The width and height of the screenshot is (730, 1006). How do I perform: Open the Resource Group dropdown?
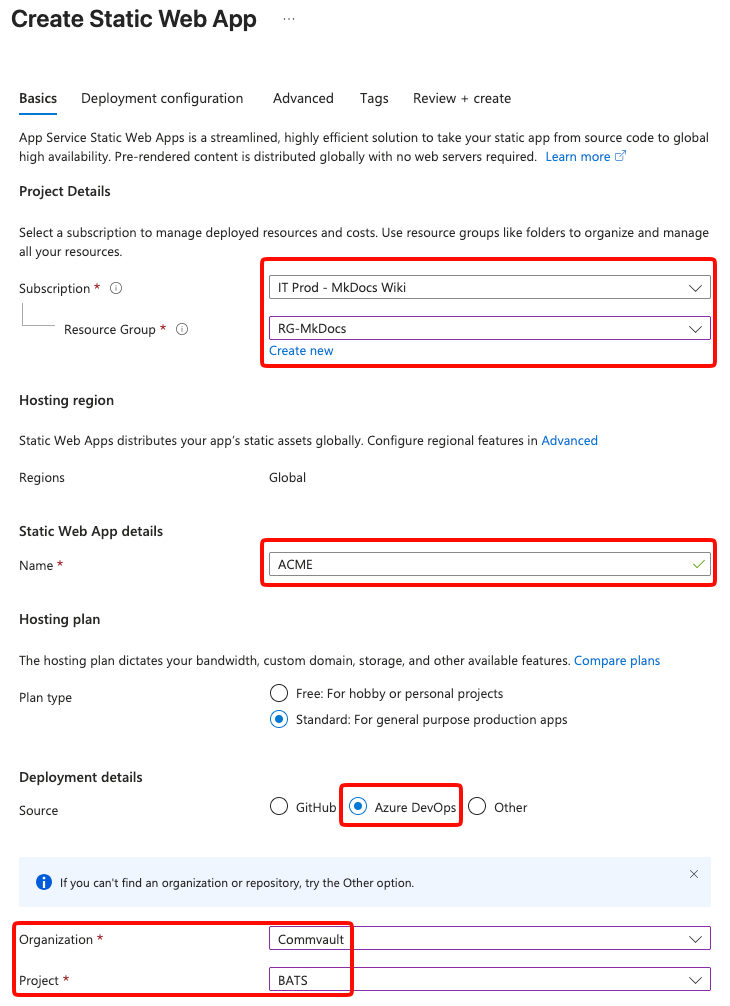point(695,328)
